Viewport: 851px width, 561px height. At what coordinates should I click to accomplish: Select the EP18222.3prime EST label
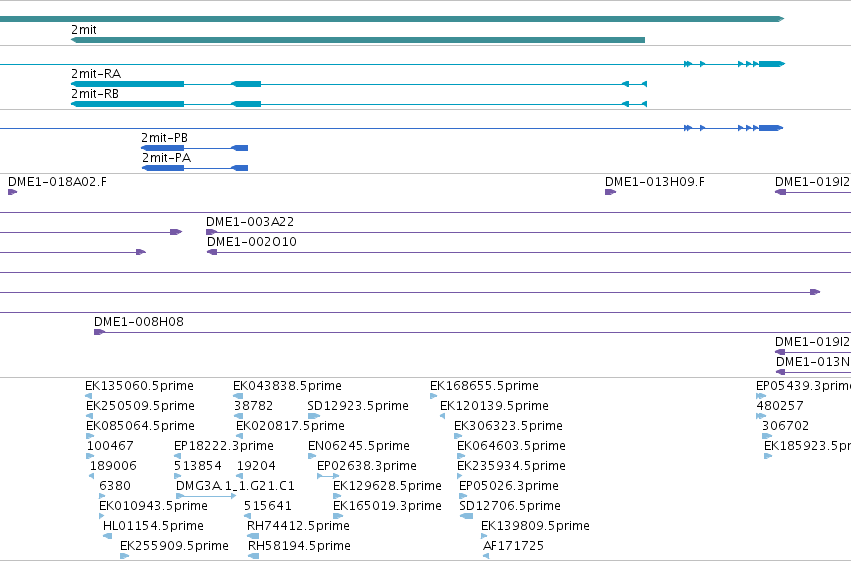(x=224, y=446)
